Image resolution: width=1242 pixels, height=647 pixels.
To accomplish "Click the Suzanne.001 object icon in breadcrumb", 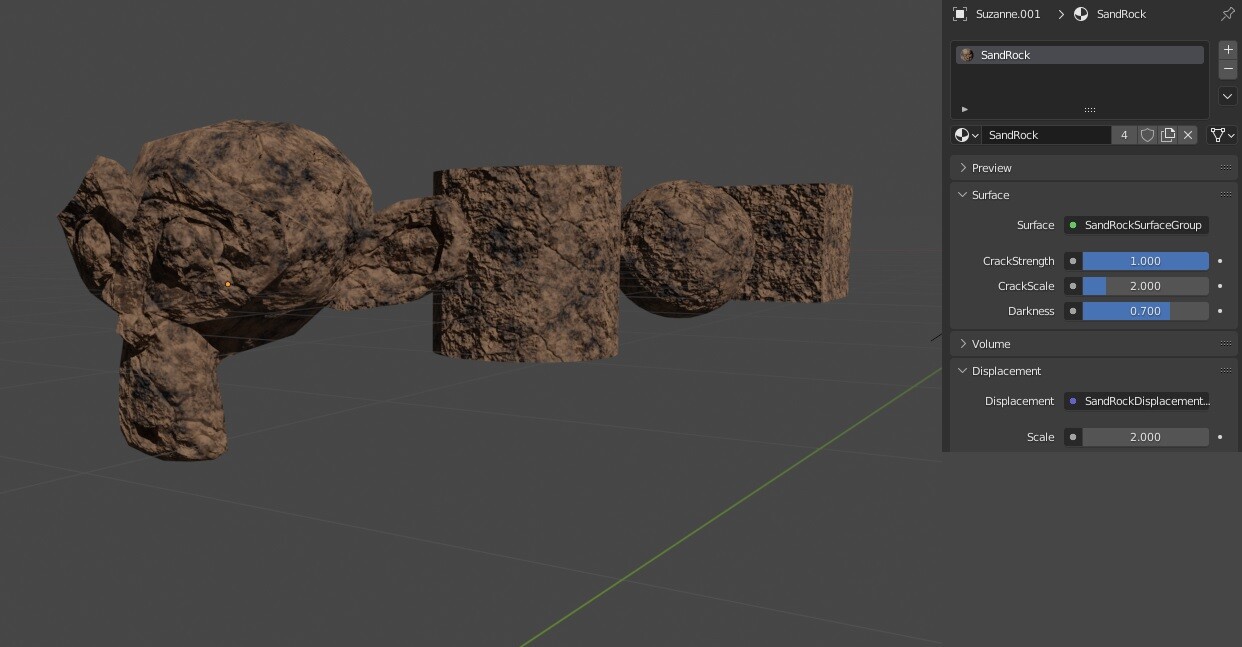I will (x=959, y=13).
